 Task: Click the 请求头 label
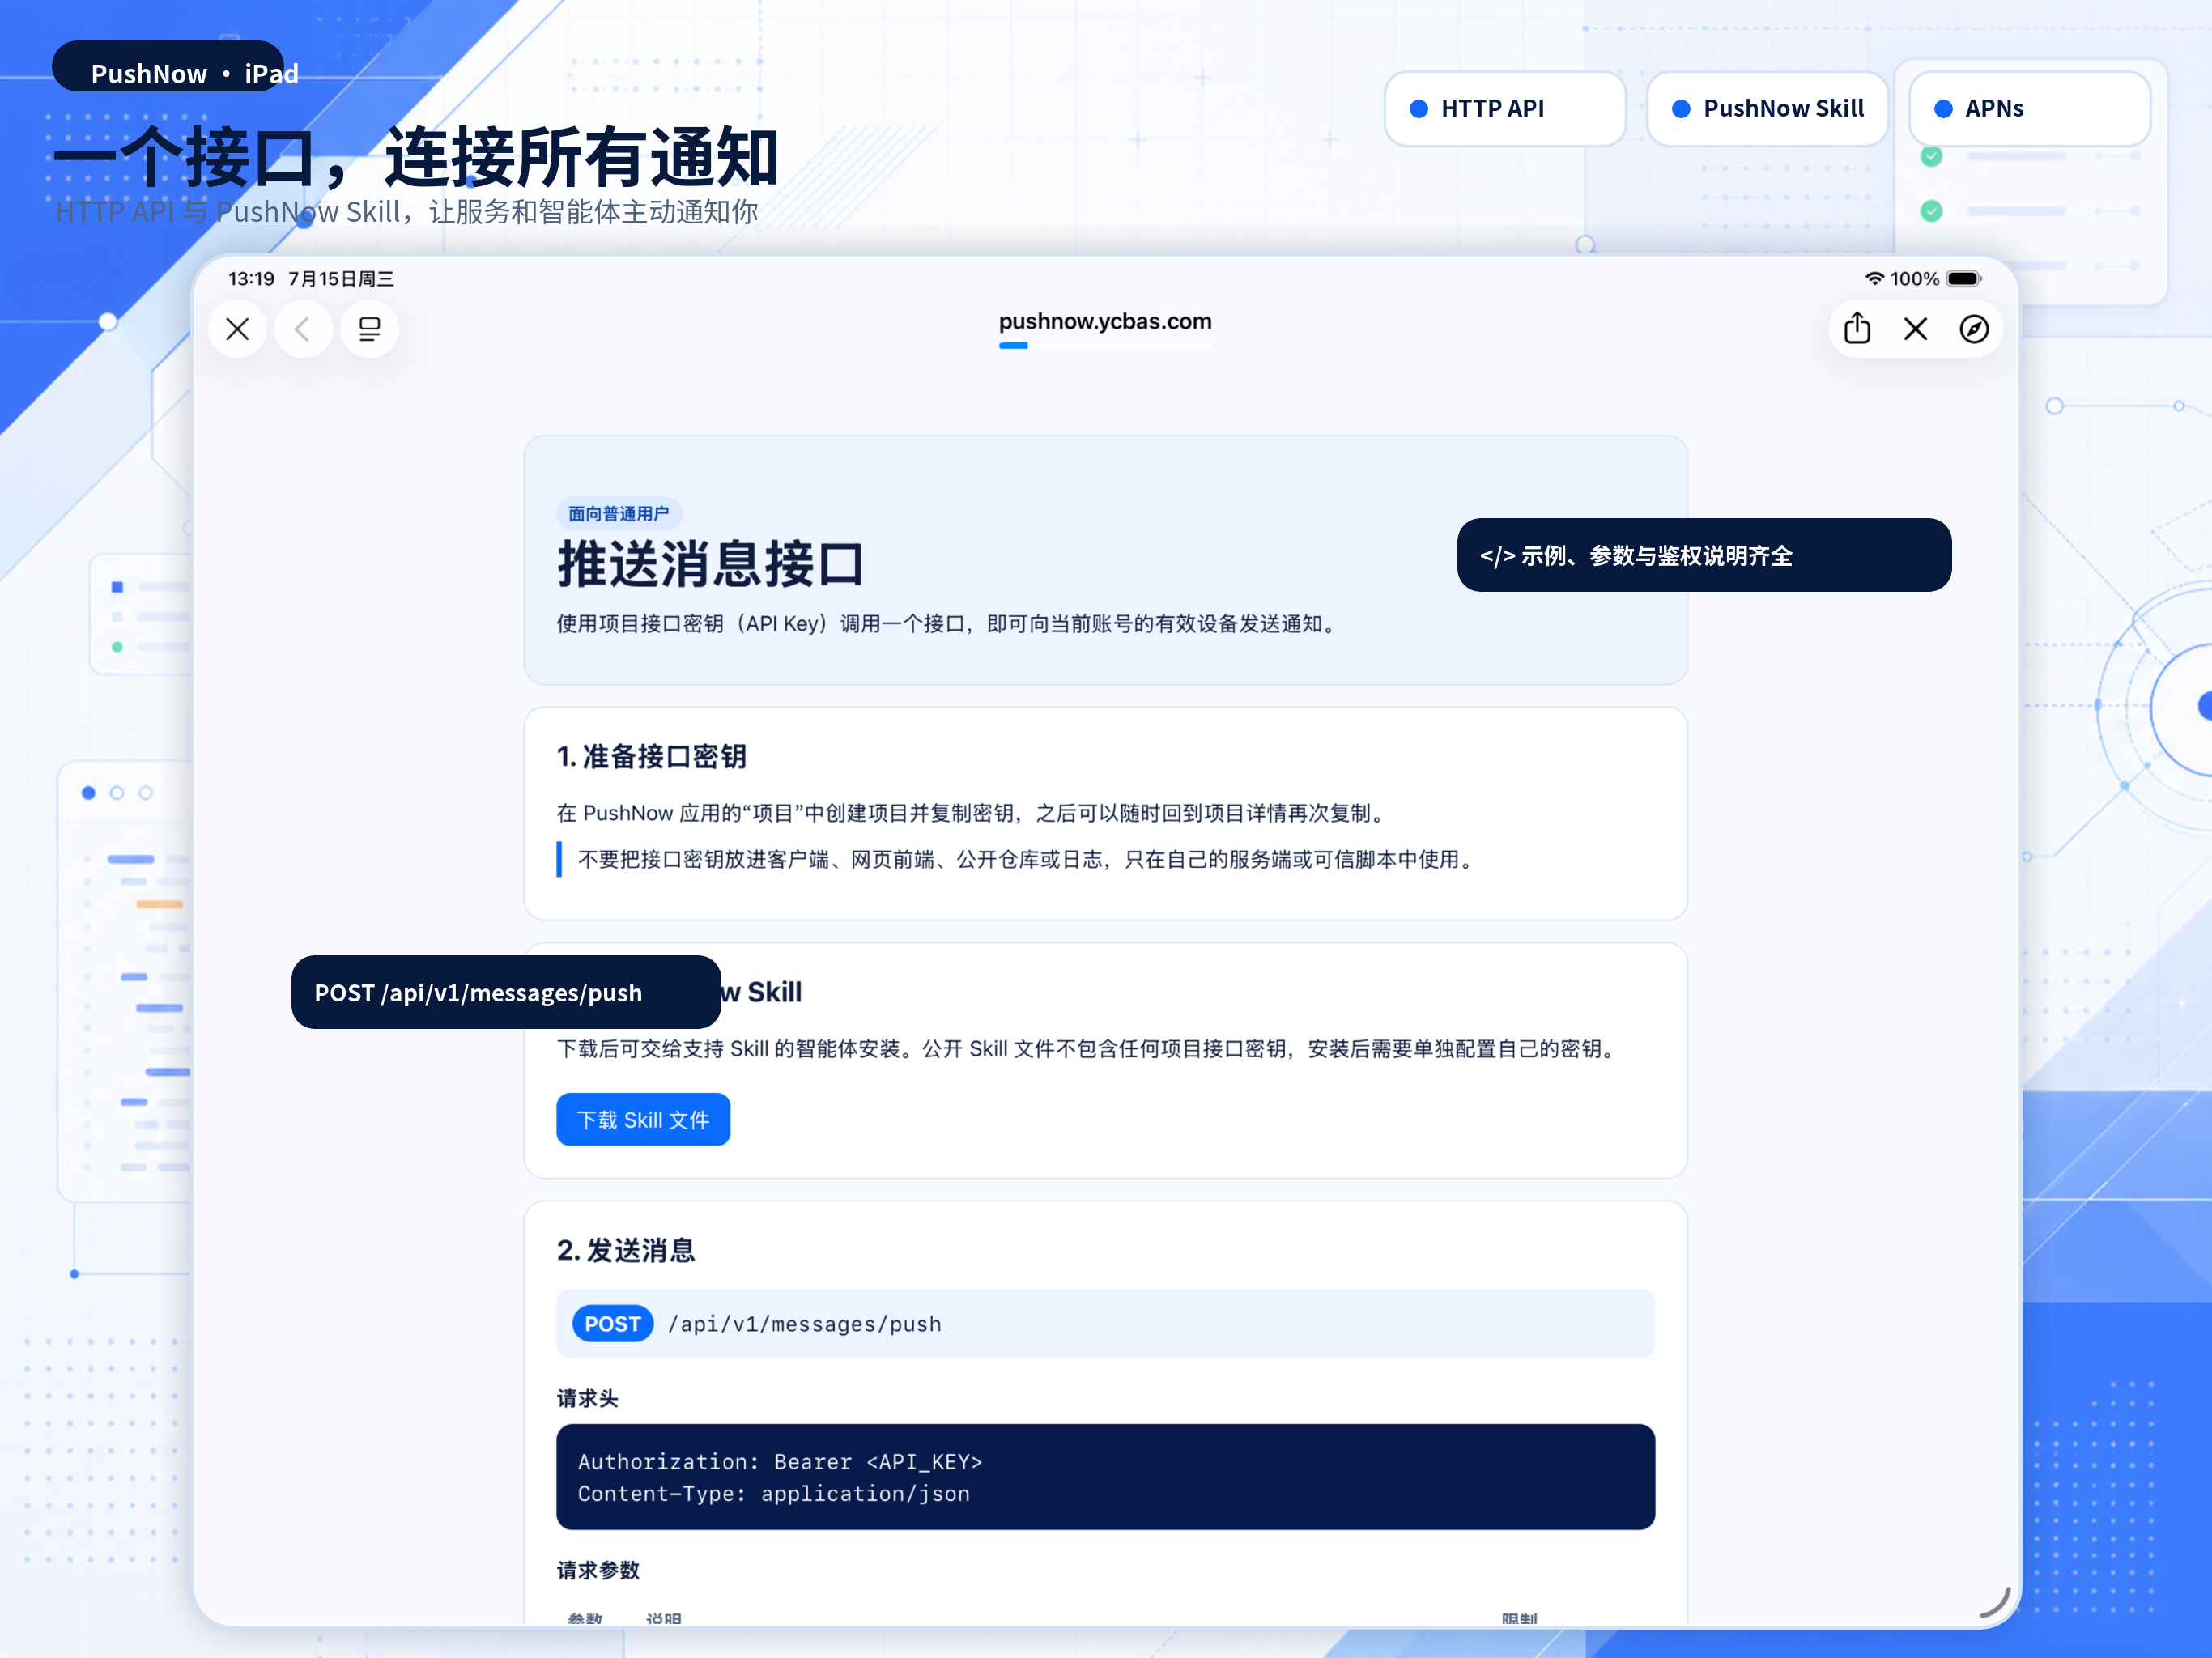tap(587, 1398)
